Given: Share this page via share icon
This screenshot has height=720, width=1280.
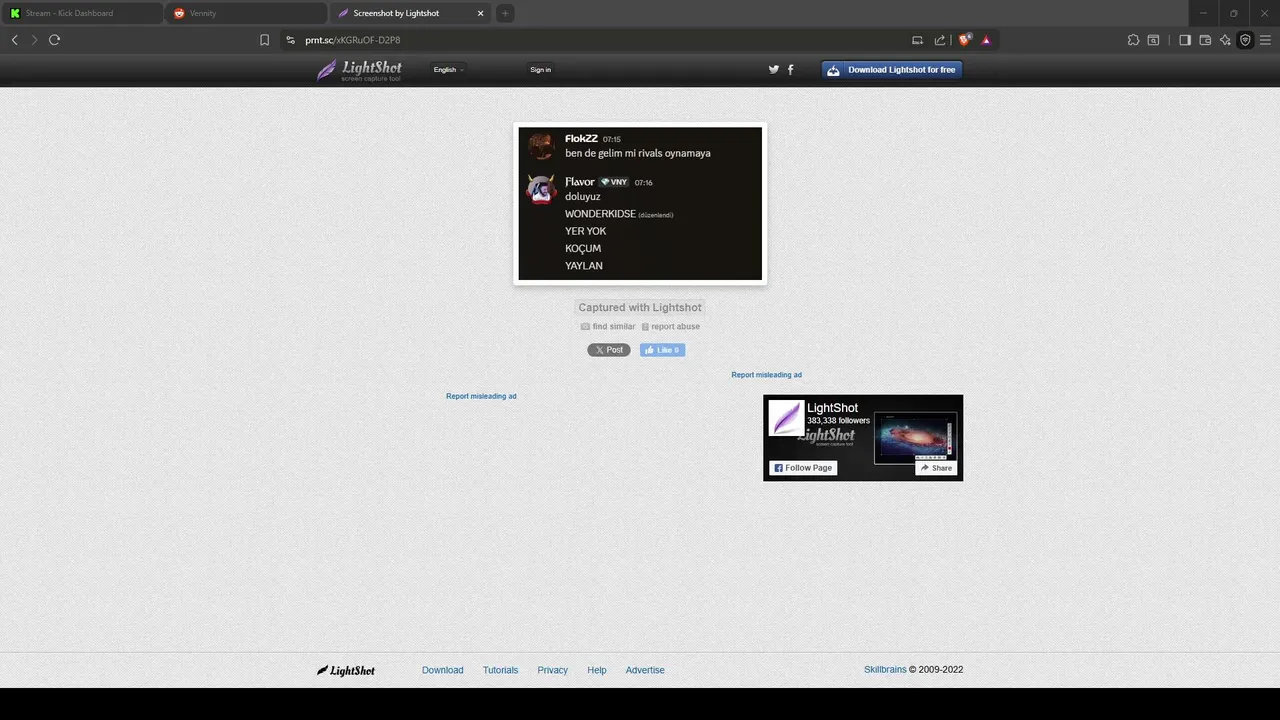Looking at the screenshot, I should click(x=940, y=40).
